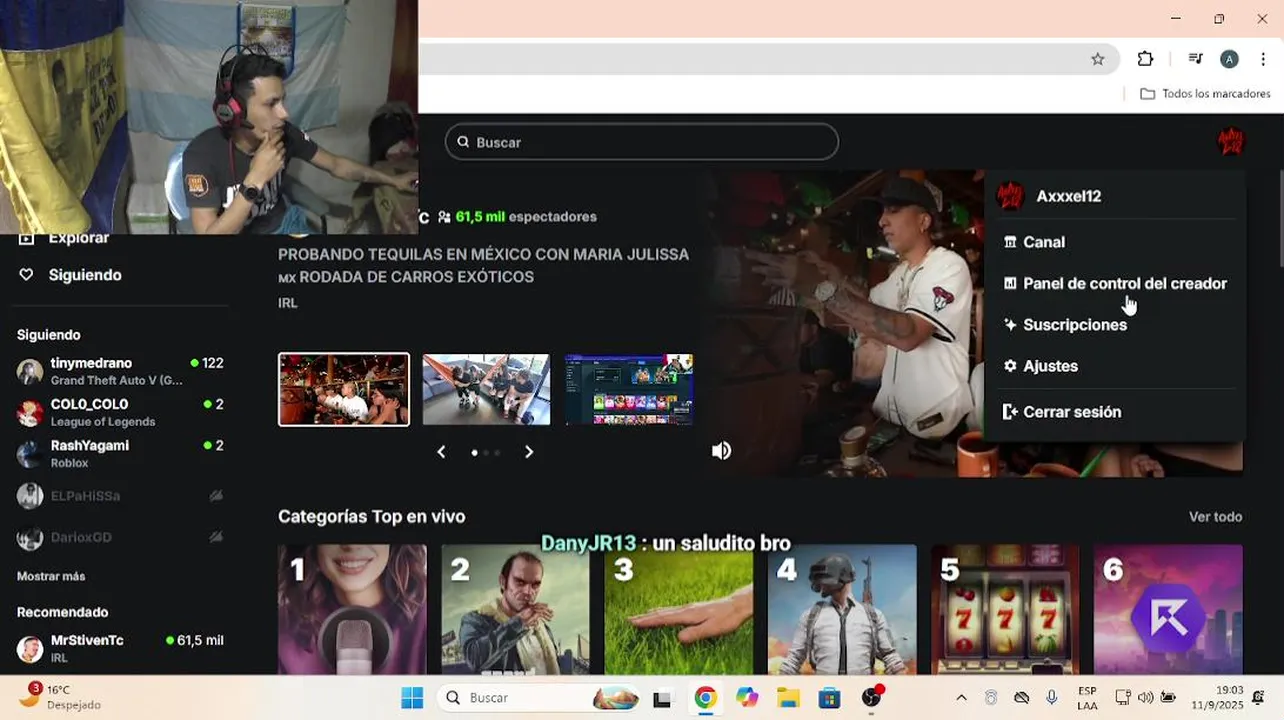
Task: Select Suscripciones in the user menu
Action: pyautogui.click(x=1065, y=325)
